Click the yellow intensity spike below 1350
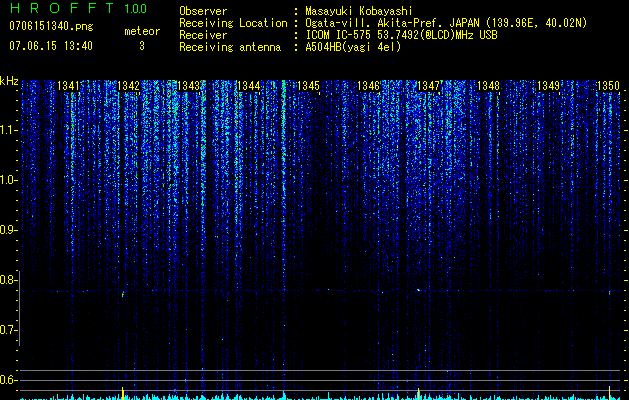 point(609,392)
